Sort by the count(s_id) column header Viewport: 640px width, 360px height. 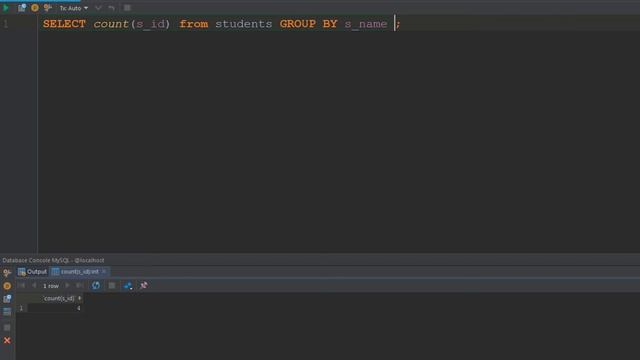59,298
